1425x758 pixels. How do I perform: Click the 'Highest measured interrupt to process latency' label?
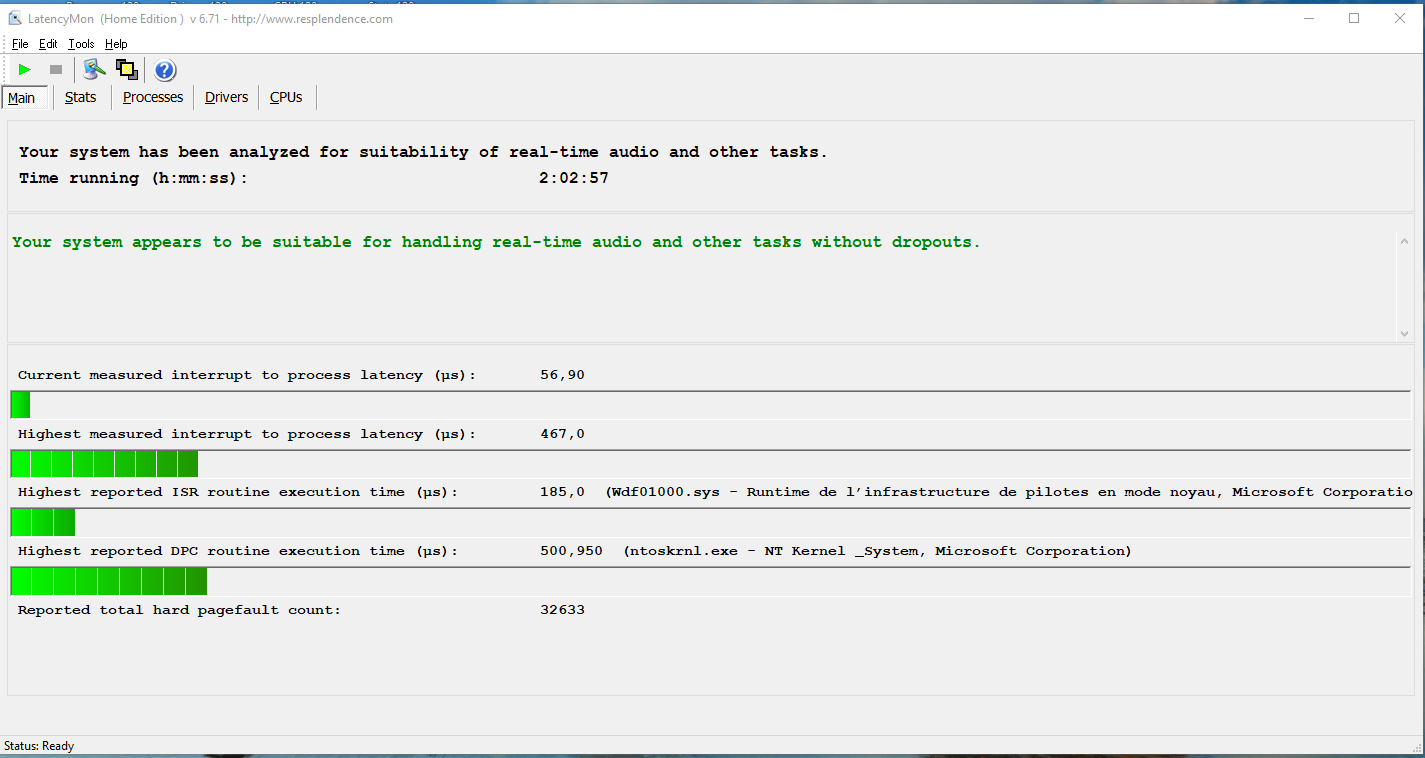247,434
